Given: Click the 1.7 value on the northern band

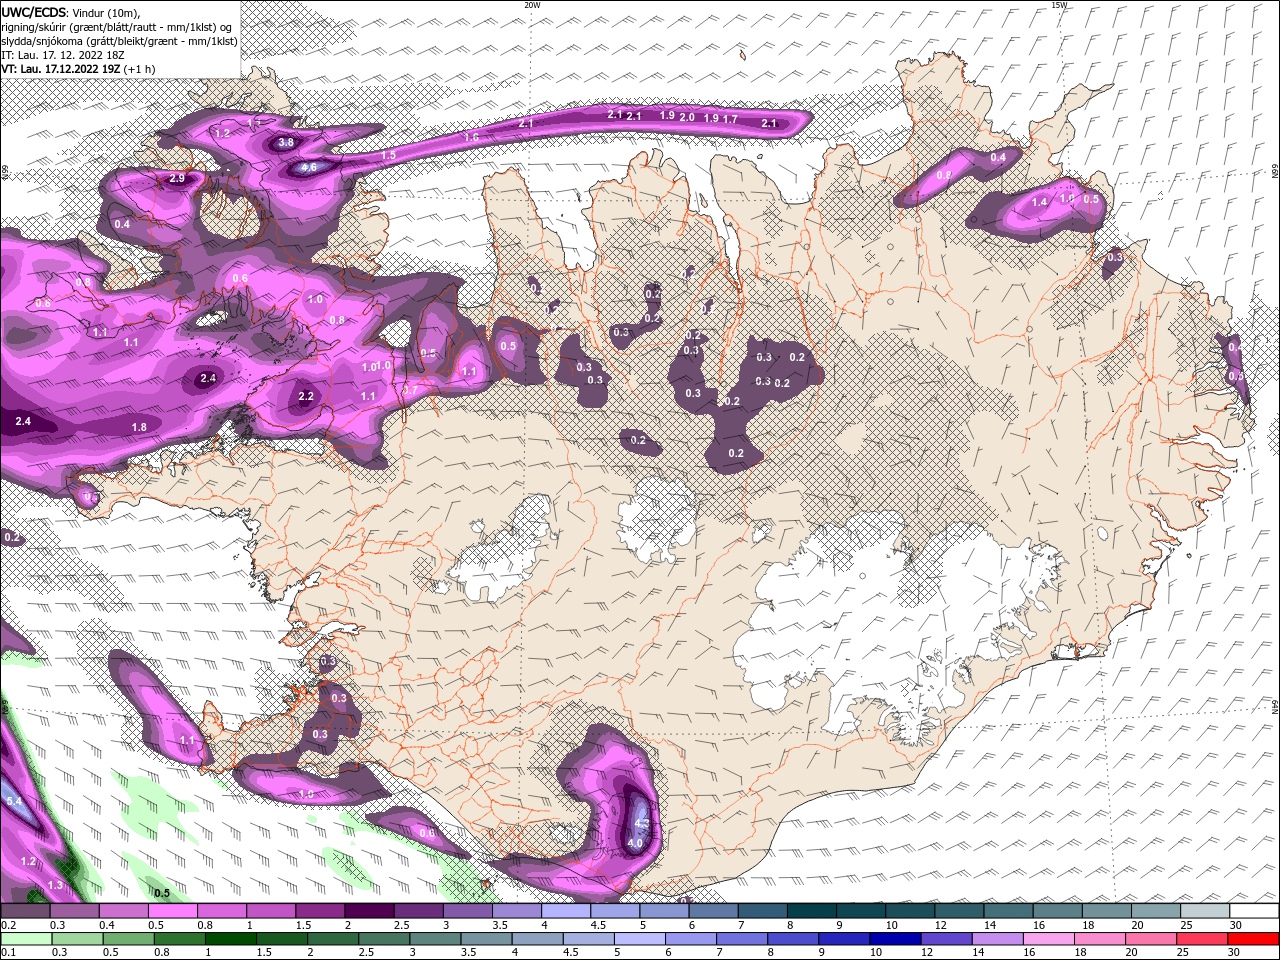Looking at the screenshot, I should tap(730, 119).
